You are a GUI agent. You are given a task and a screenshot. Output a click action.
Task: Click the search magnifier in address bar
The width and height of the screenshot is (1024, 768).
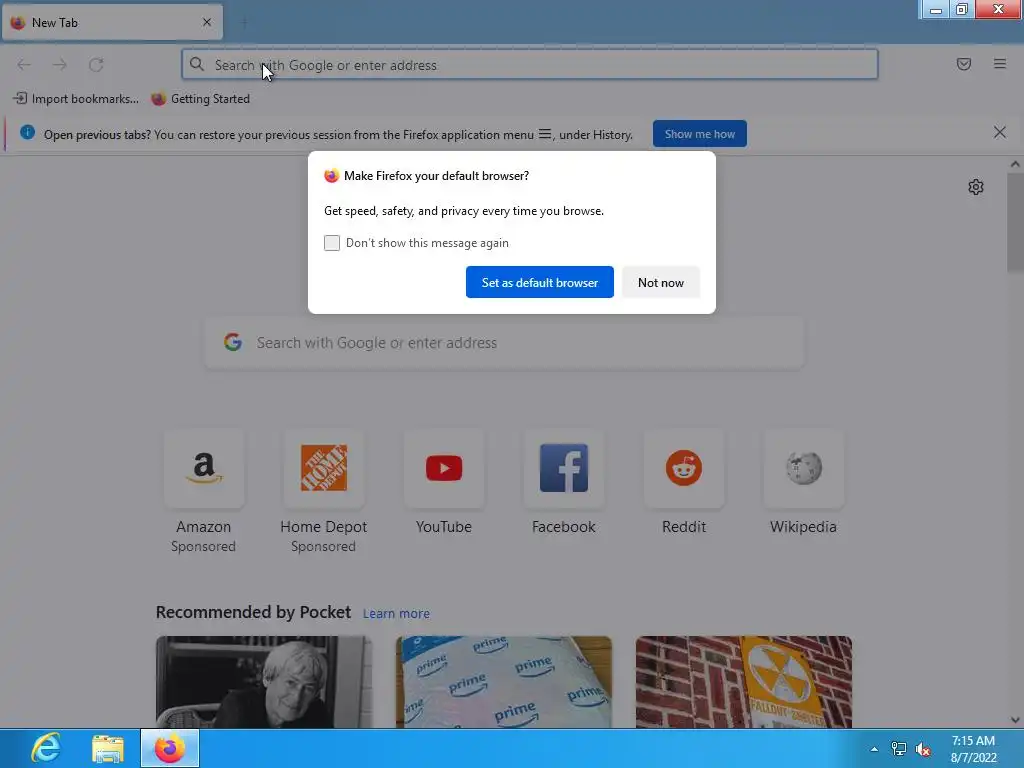pos(197,64)
